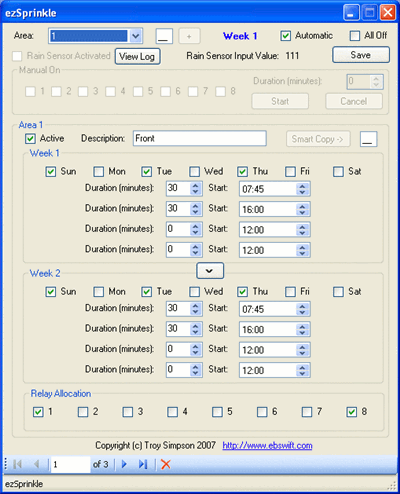Screen dimensions: 400x494
Task: Jump to last record in navigator
Action: coord(143,464)
